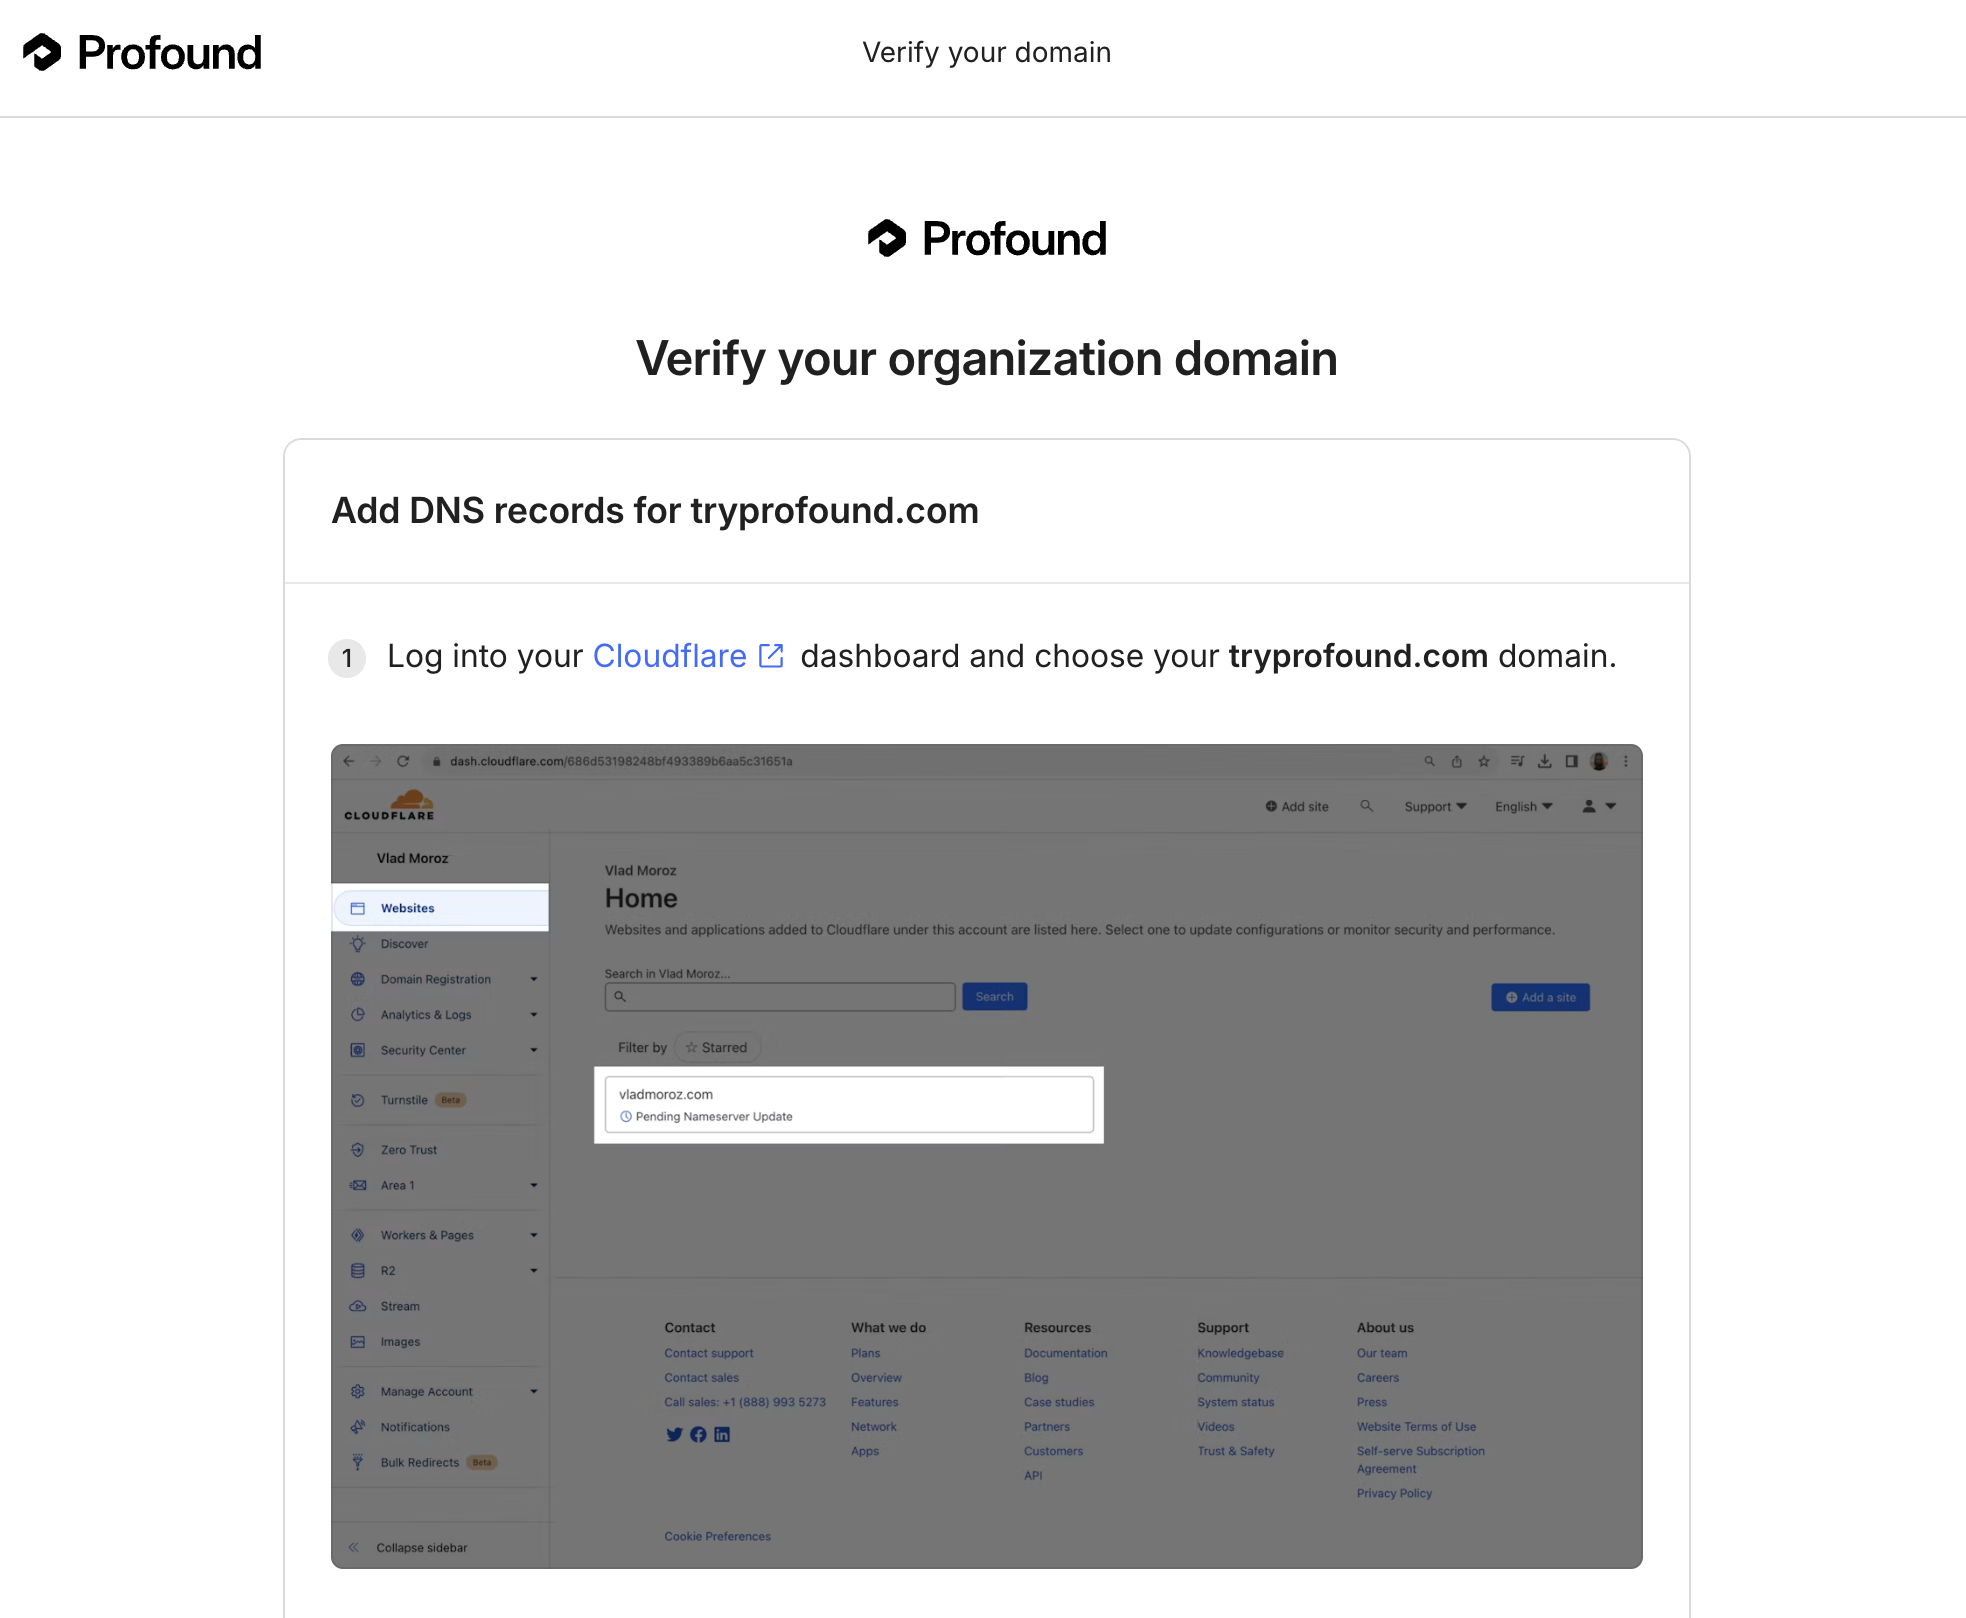This screenshot has height=1618, width=1966.
Task: Expand Analytics & Logs in the screenshot sidebar
Action: click(x=534, y=1015)
